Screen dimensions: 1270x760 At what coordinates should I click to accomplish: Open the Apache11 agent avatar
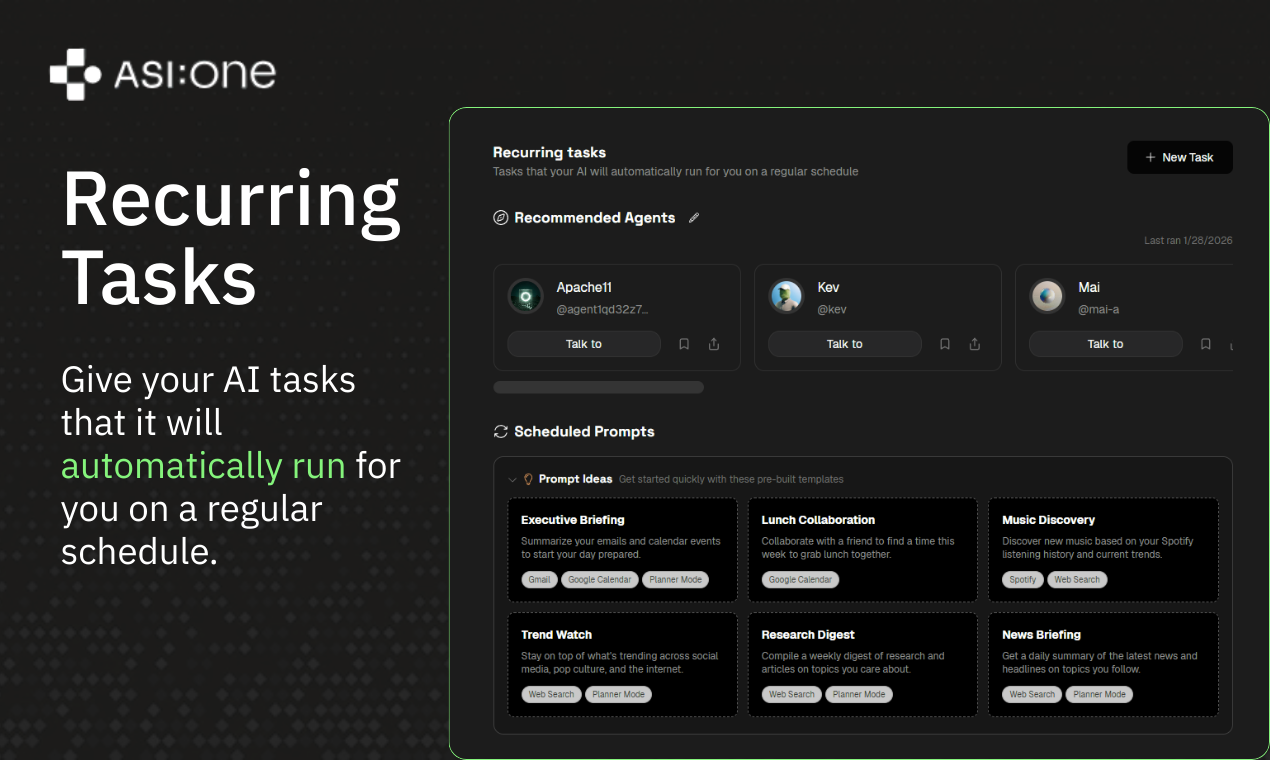526,296
